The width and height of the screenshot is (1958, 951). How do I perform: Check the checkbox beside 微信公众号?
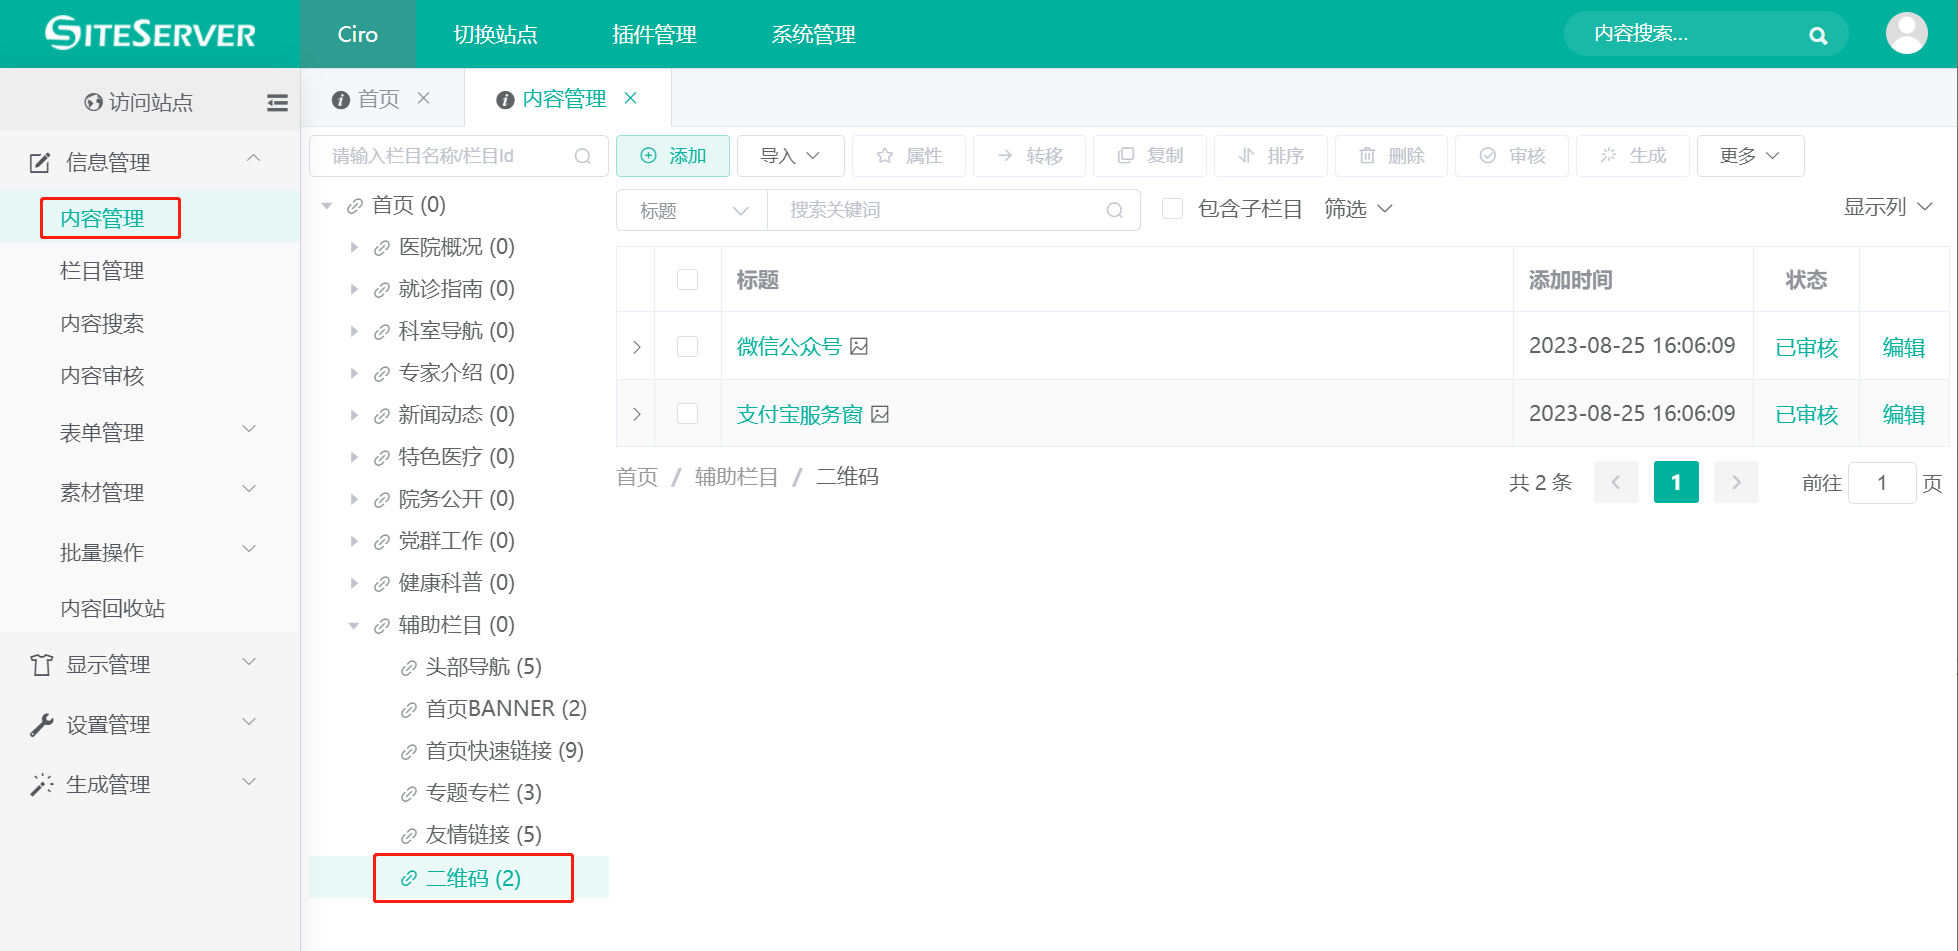(688, 346)
